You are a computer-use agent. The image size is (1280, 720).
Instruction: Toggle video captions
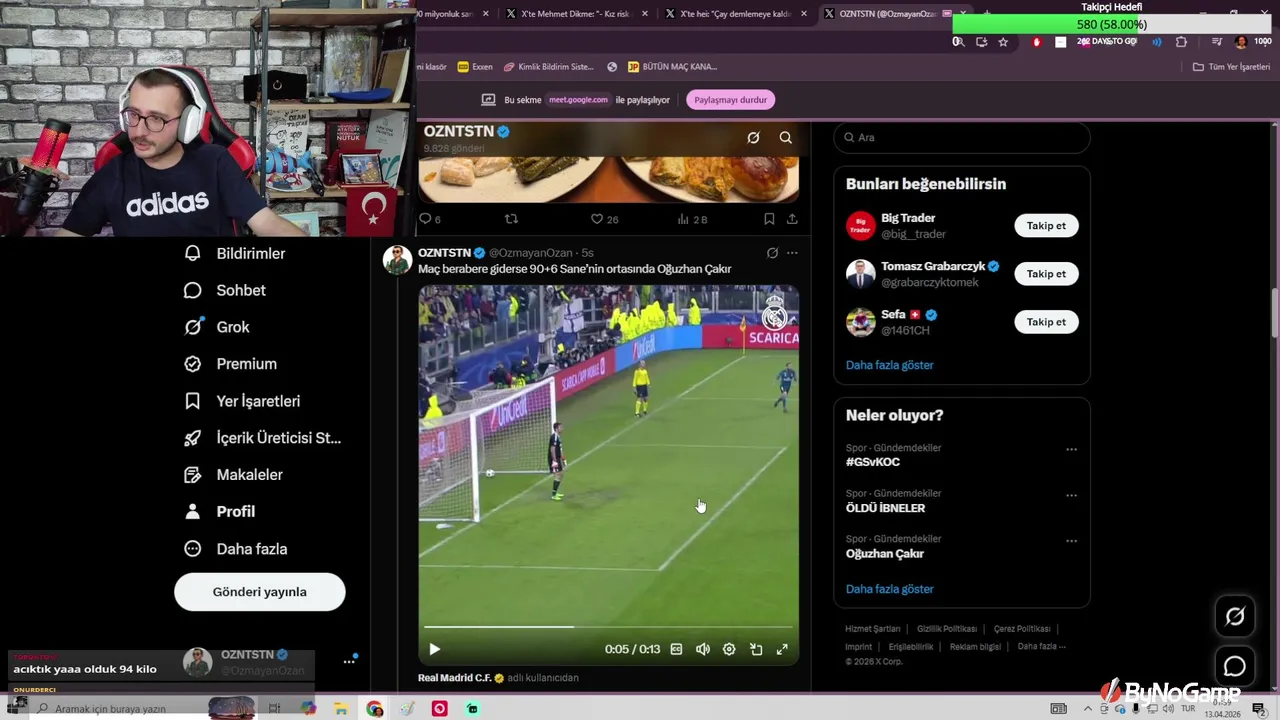pyautogui.click(x=676, y=649)
